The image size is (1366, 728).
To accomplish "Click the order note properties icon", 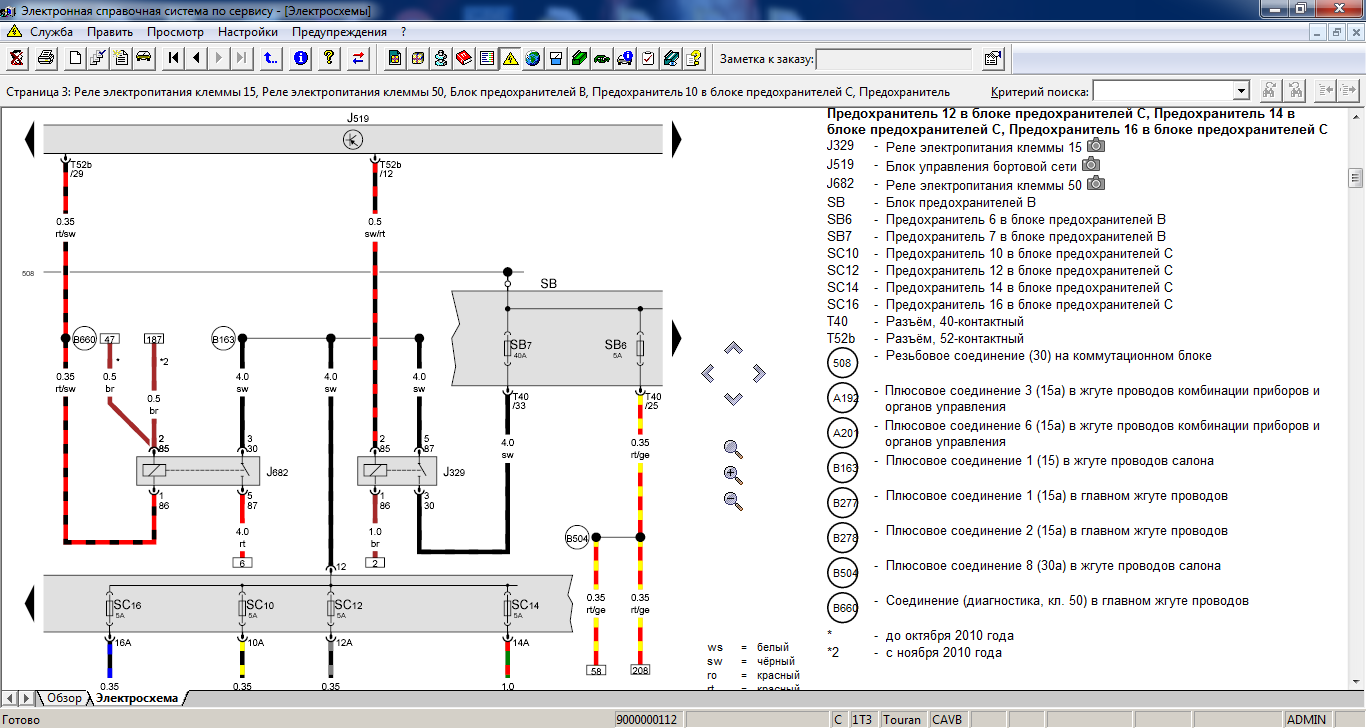I will tap(992, 58).
